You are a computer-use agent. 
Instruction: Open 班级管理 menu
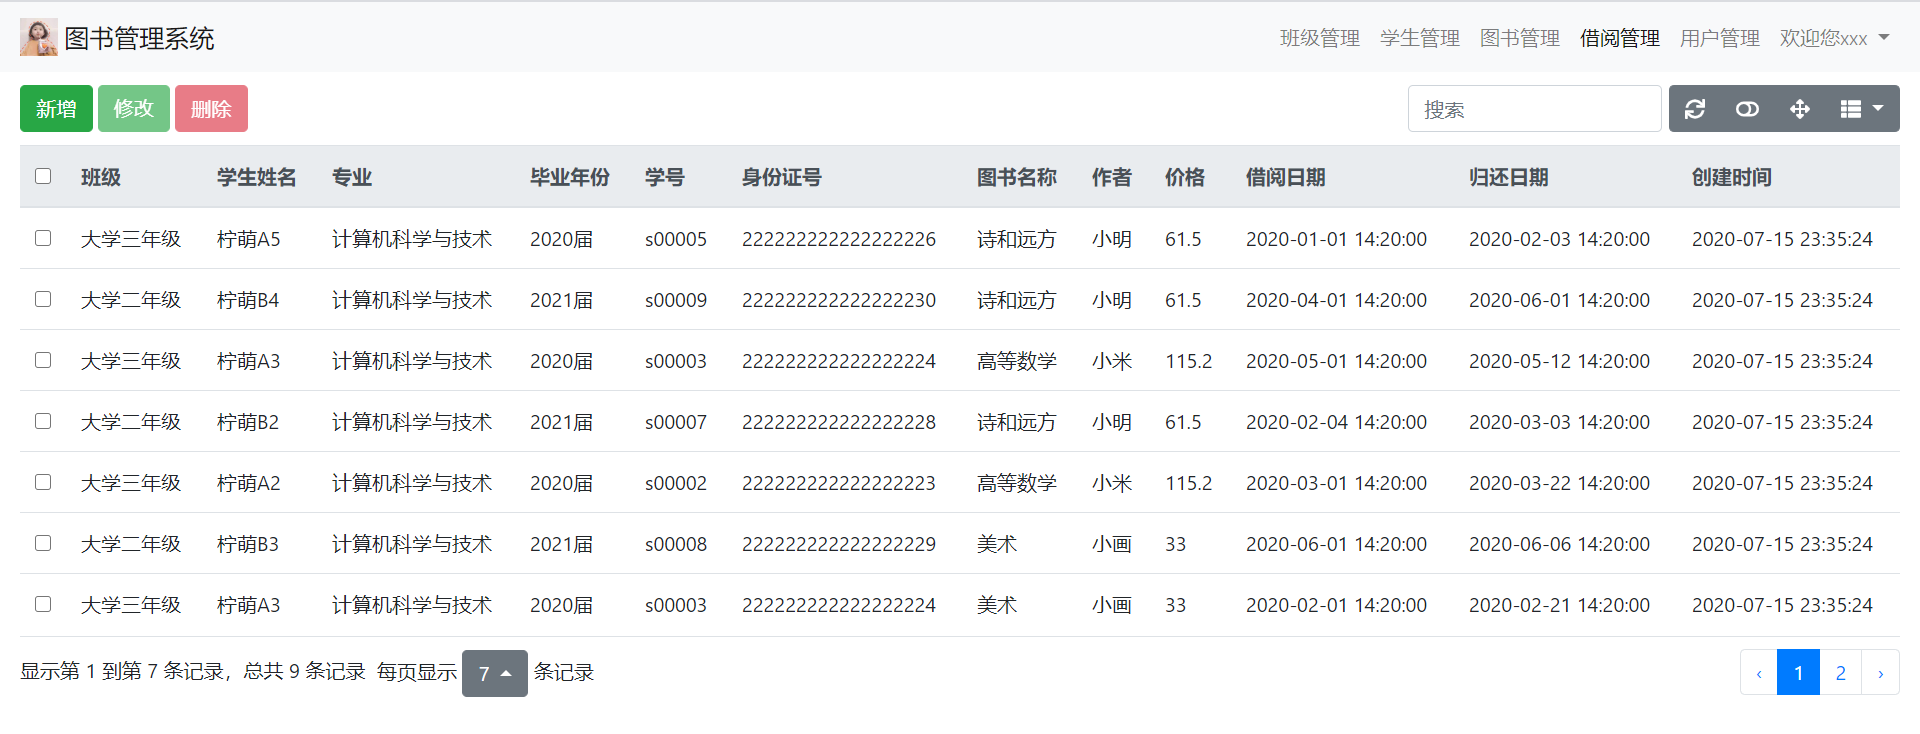pyautogui.click(x=1320, y=38)
